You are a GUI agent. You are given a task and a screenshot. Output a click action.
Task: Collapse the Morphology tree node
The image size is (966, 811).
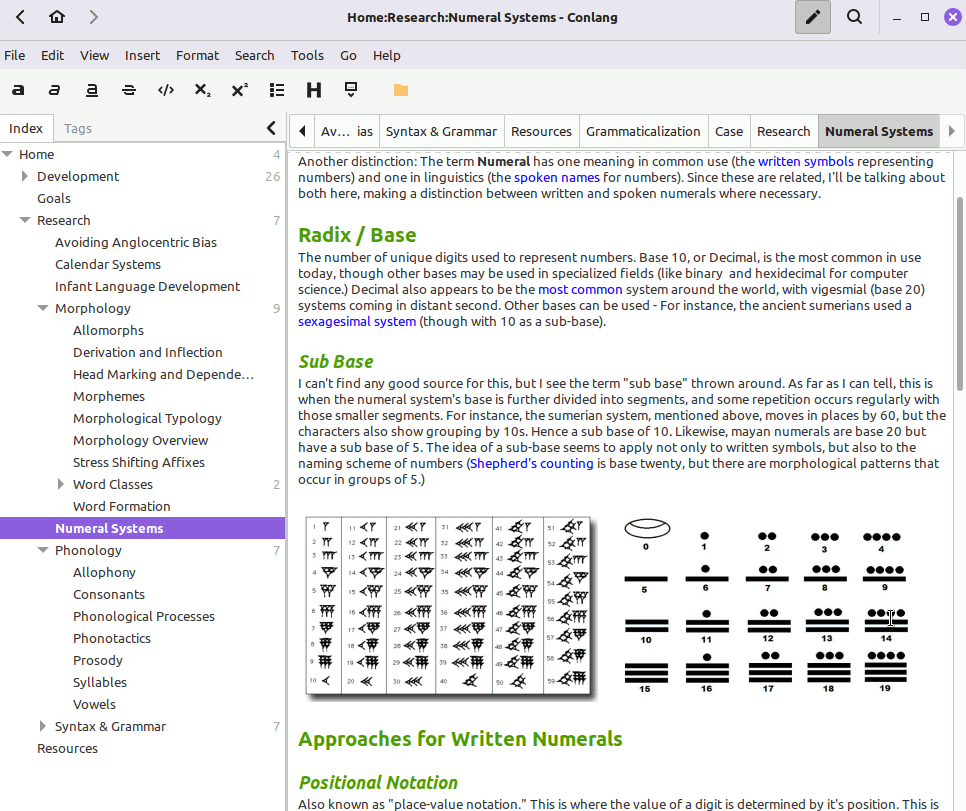click(x=43, y=308)
